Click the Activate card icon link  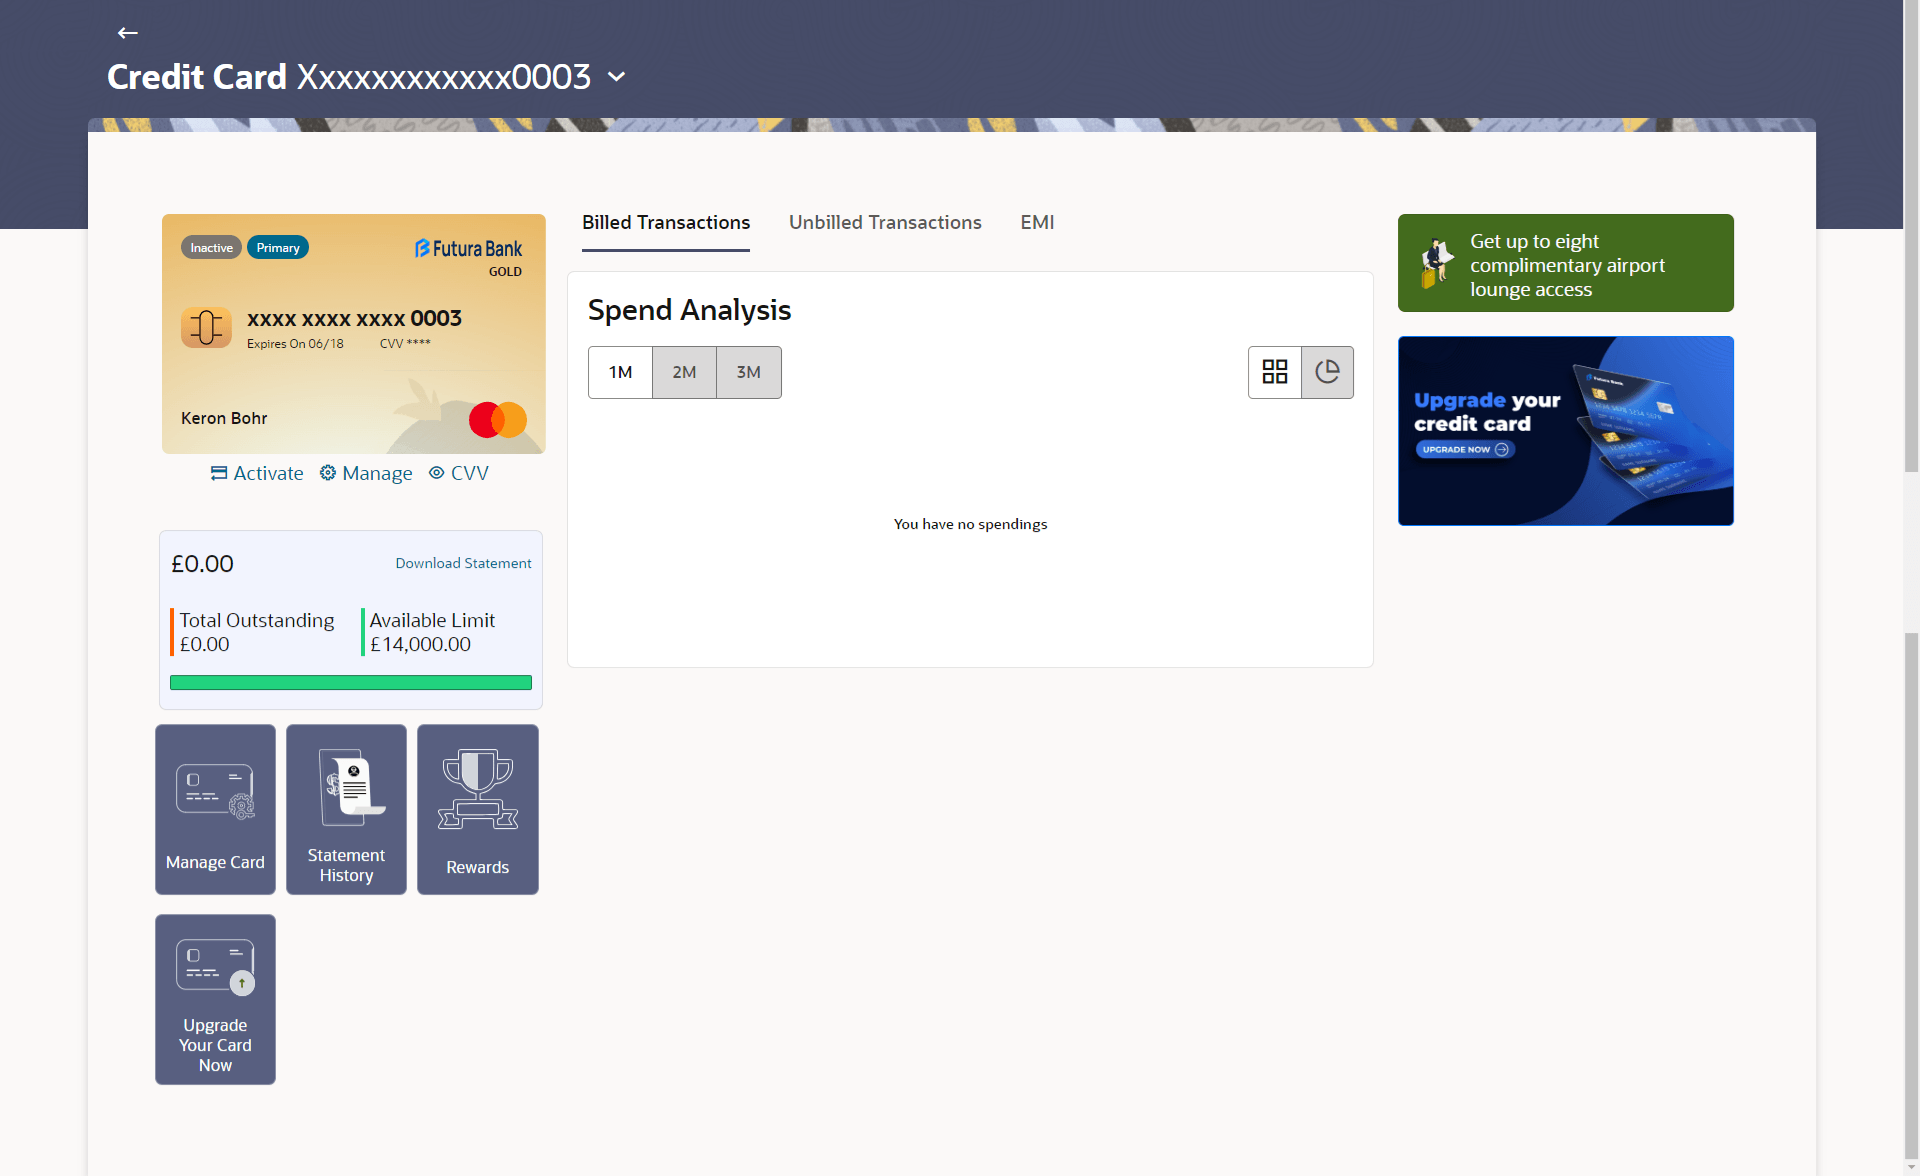[219, 473]
